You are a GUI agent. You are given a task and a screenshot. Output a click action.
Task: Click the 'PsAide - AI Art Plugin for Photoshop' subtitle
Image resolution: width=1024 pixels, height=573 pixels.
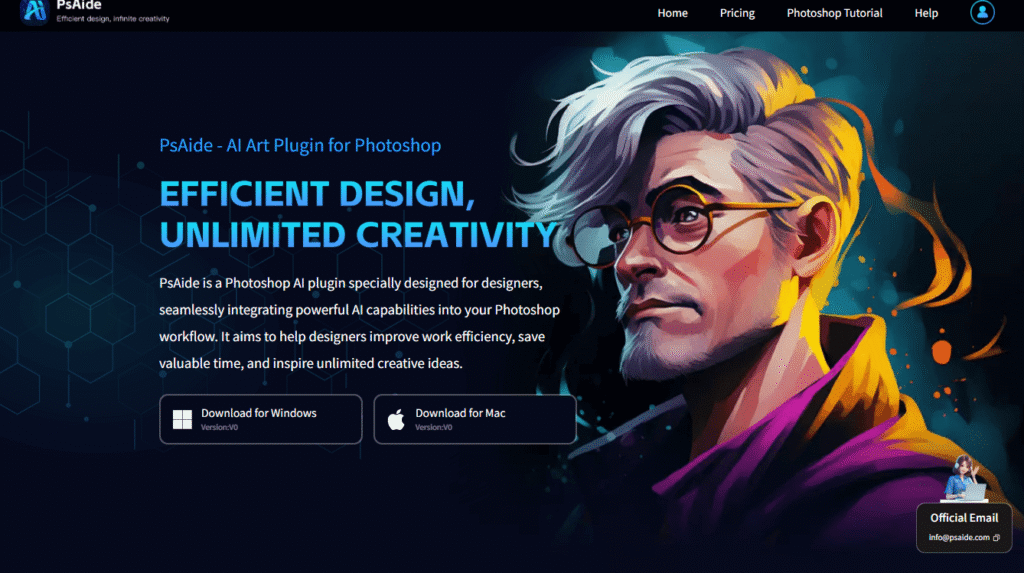(x=300, y=145)
